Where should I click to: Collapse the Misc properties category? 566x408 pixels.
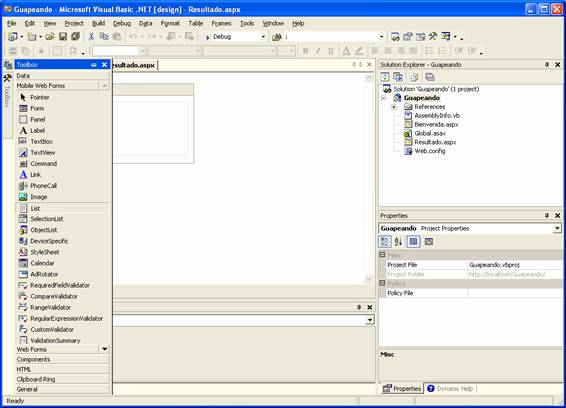point(382,255)
